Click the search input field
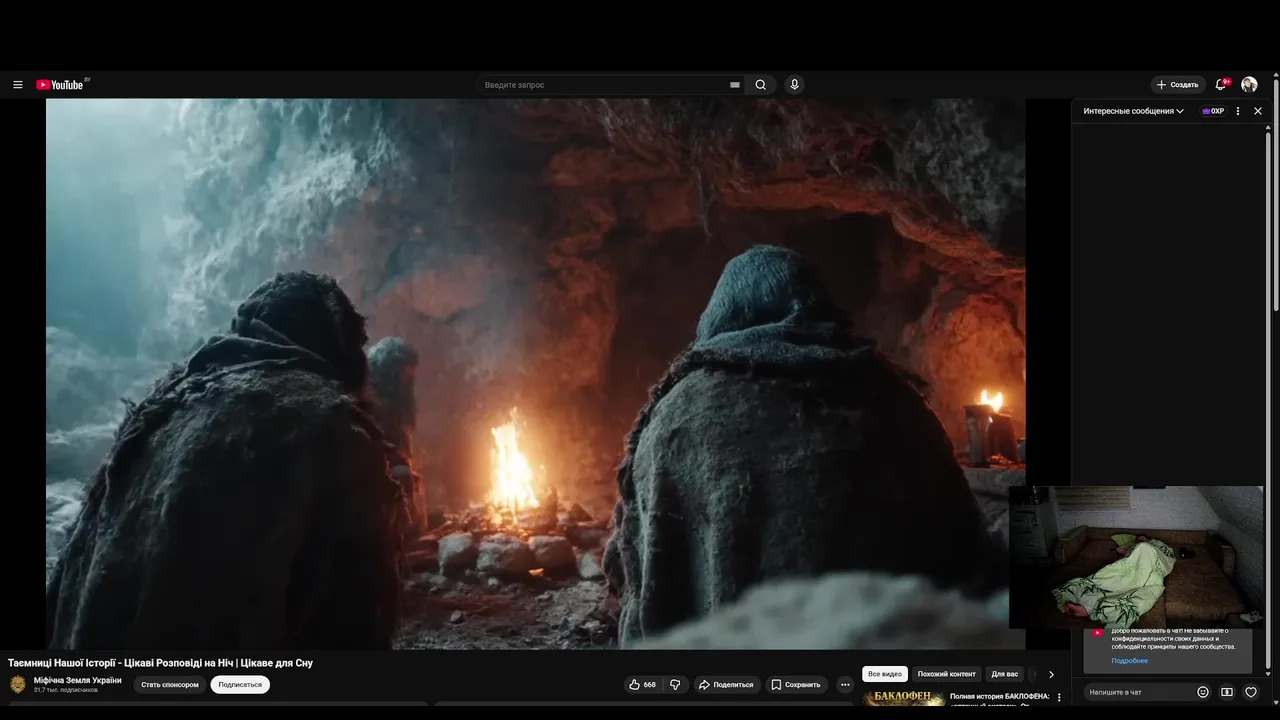This screenshot has width=1280, height=720. click(x=603, y=85)
